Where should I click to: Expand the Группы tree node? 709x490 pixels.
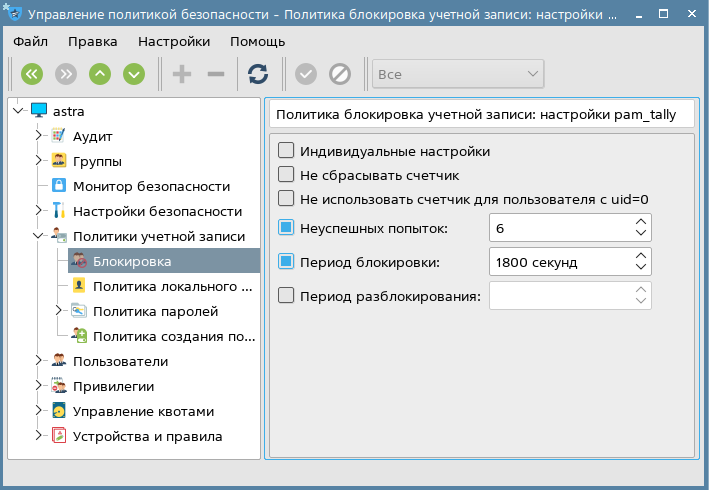coord(38,160)
